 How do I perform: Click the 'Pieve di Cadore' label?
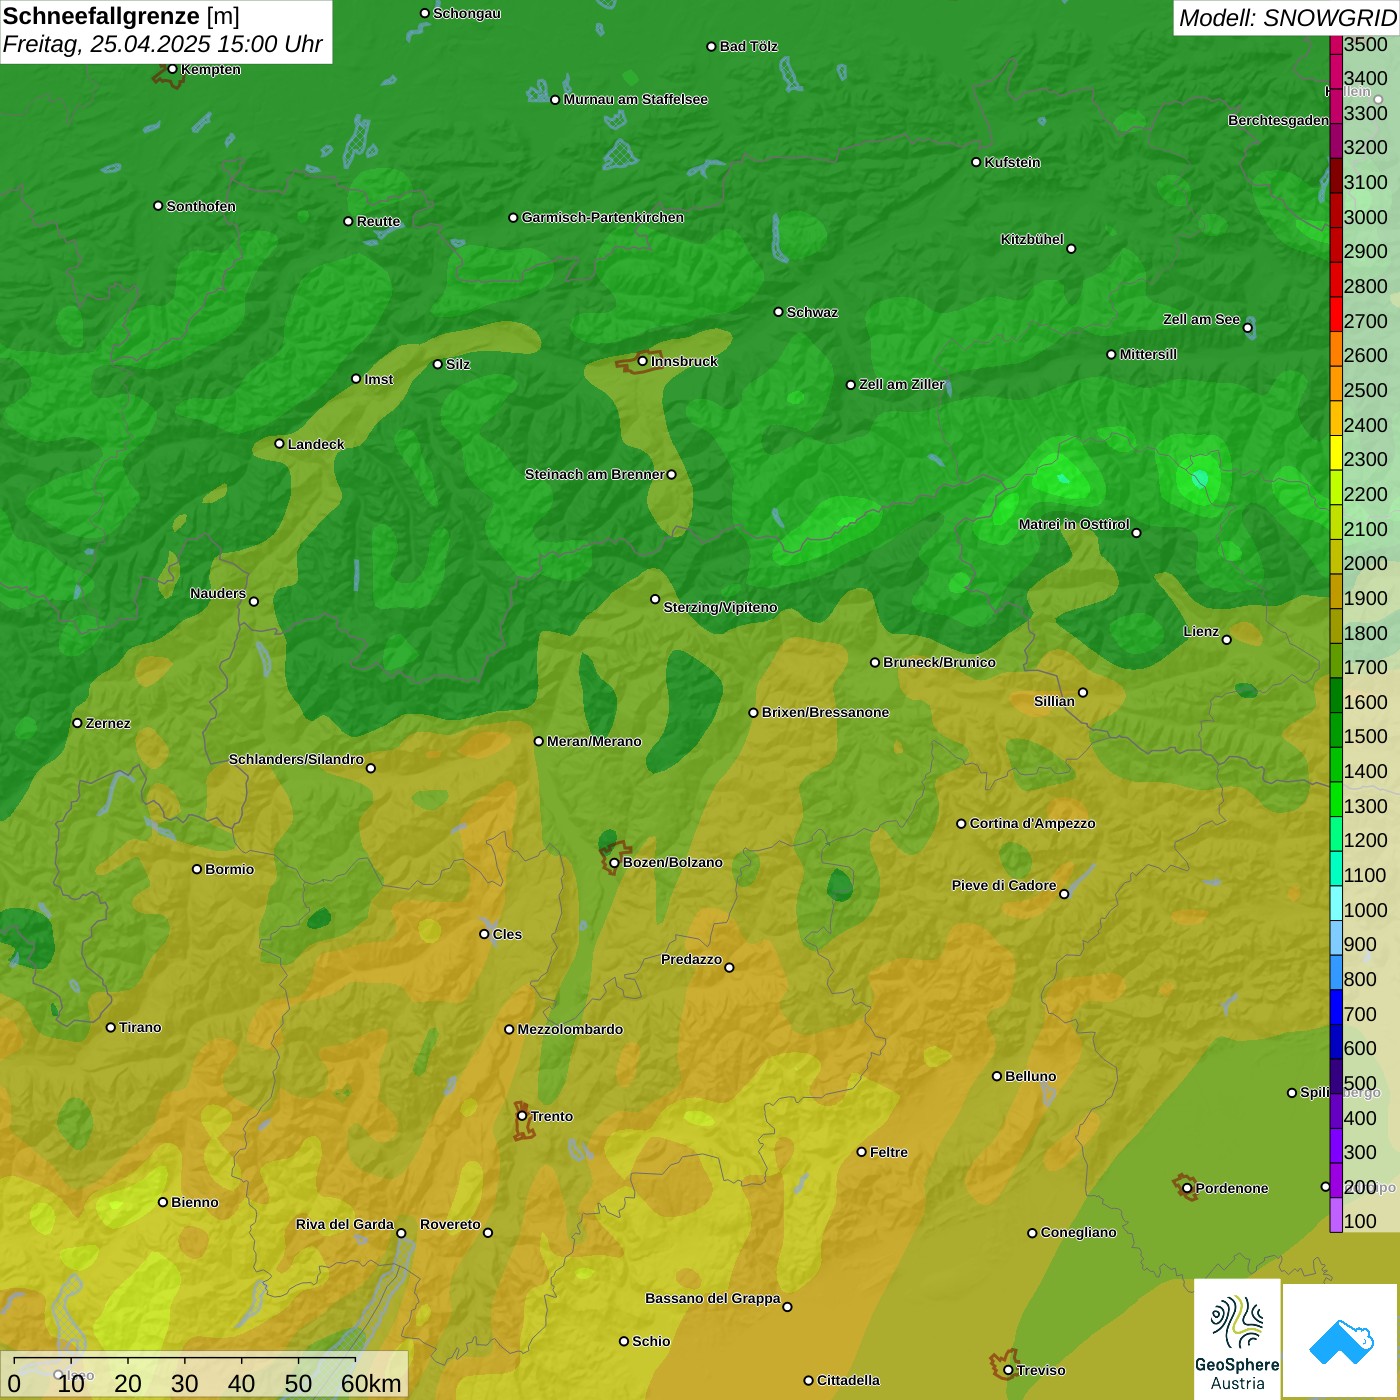click(x=1004, y=885)
